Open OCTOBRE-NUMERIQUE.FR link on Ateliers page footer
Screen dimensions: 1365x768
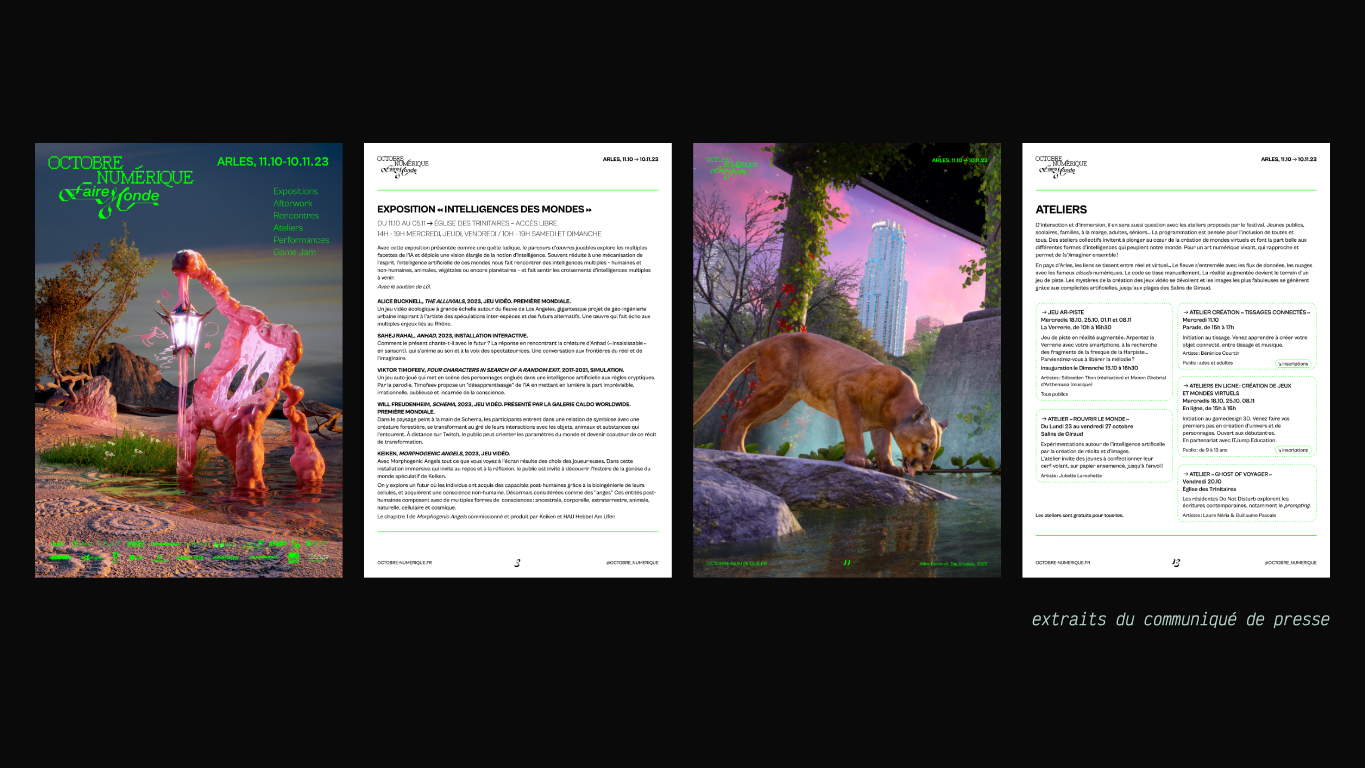(x=1063, y=563)
